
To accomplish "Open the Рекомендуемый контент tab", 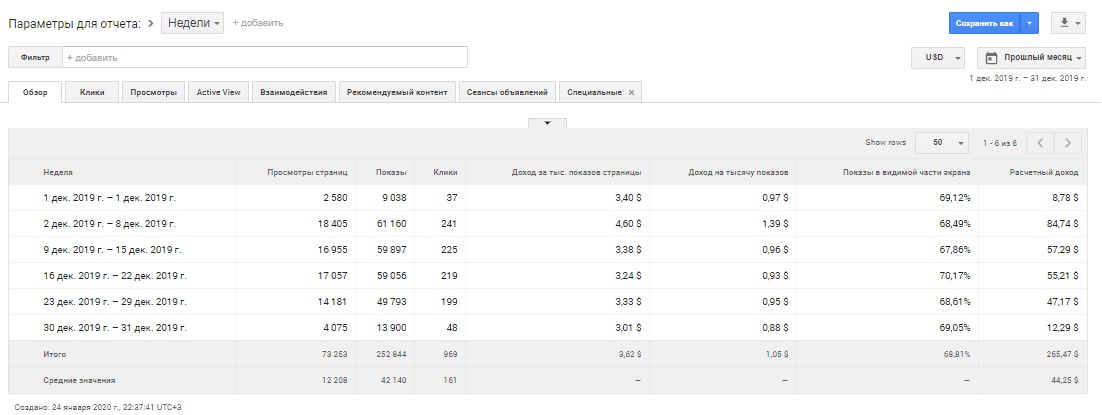I will click(398, 92).
